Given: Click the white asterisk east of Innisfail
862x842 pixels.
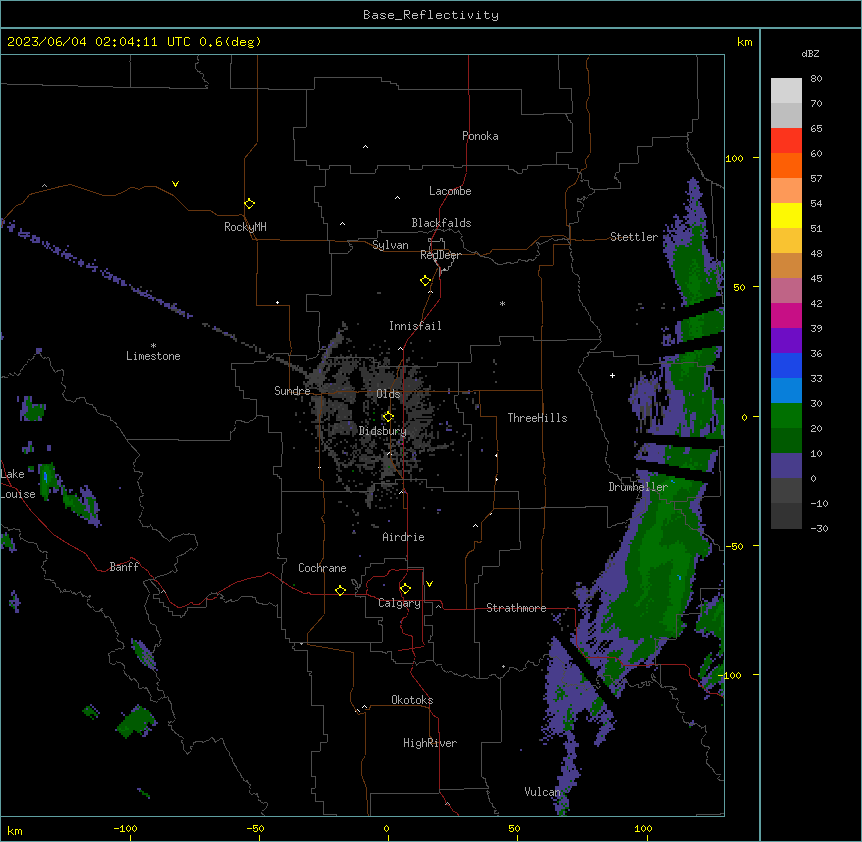Looking at the screenshot, I should (x=502, y=303).
